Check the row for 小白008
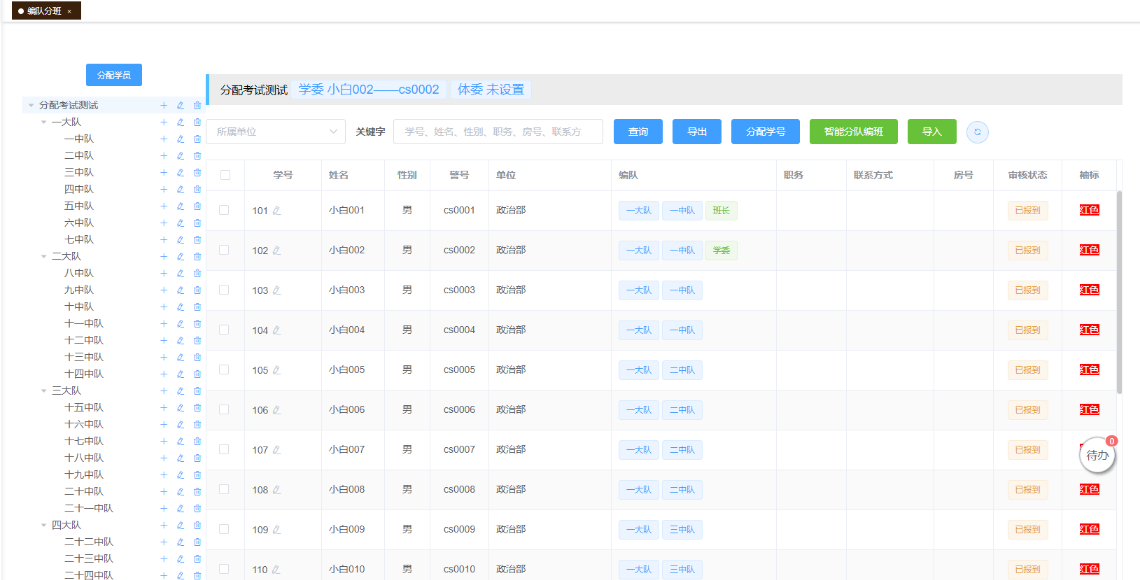1140x580 pixels. (225, 489)
